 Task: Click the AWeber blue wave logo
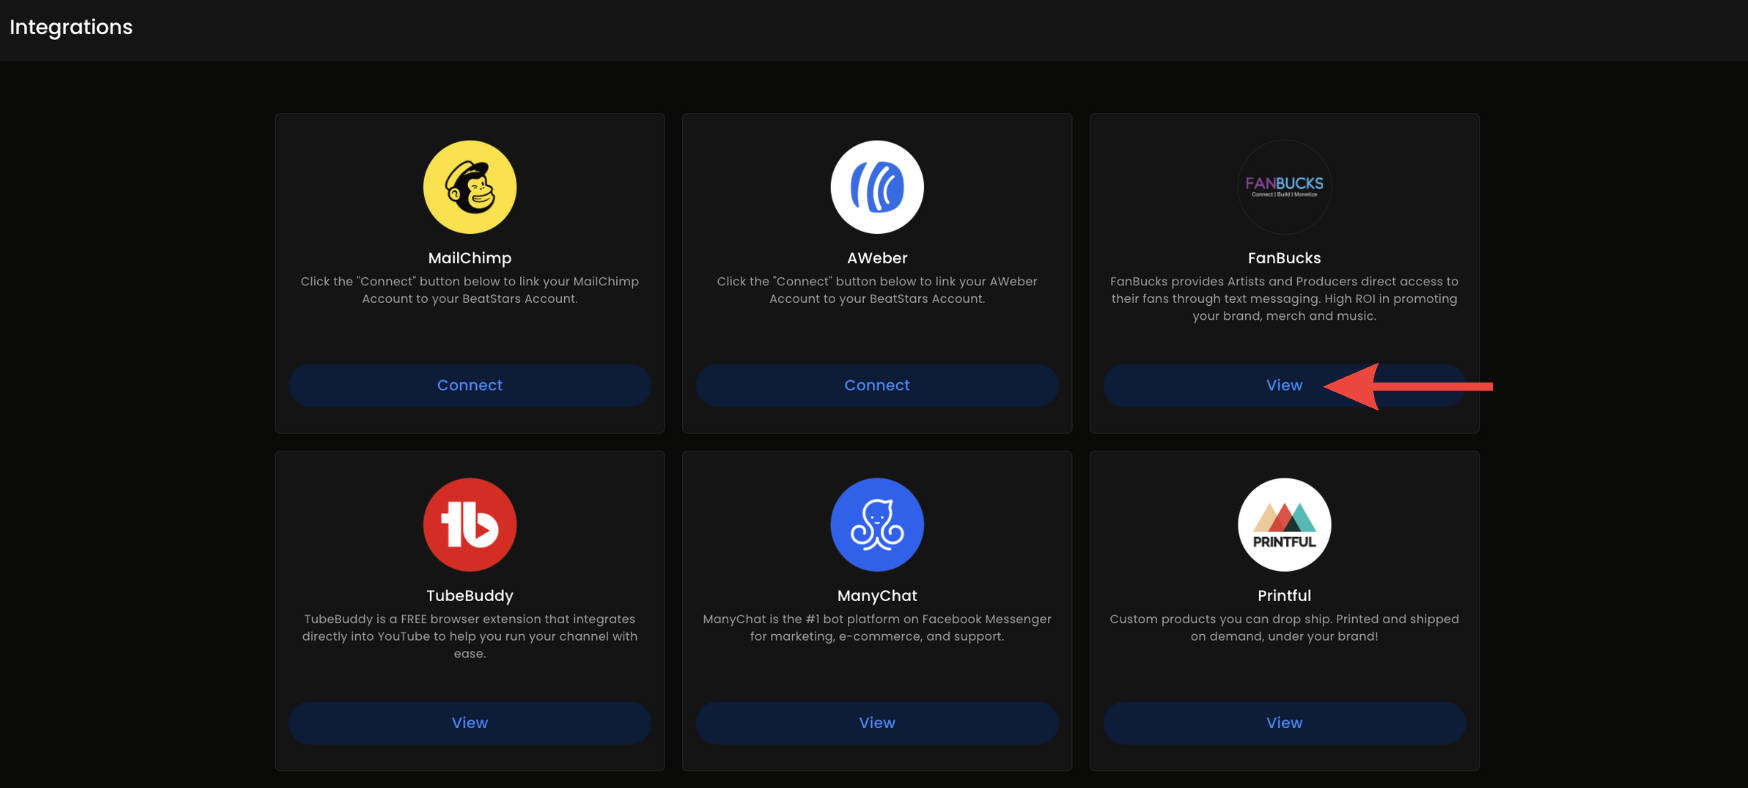pos(877,187)
